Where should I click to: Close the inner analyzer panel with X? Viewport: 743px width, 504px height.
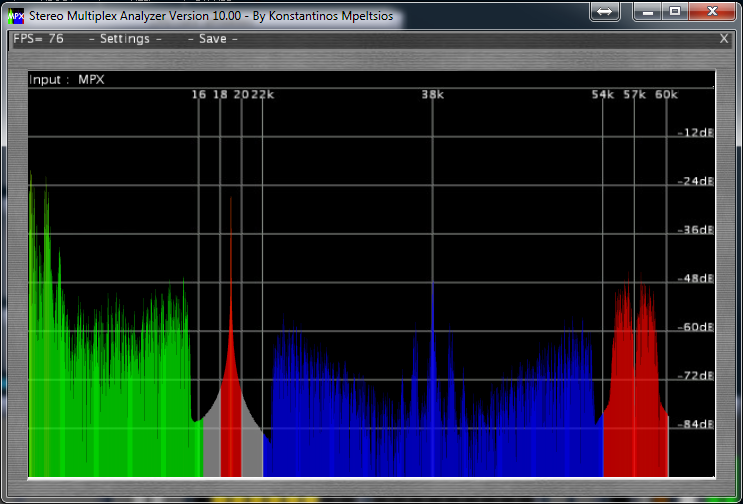tap(724, 39)
